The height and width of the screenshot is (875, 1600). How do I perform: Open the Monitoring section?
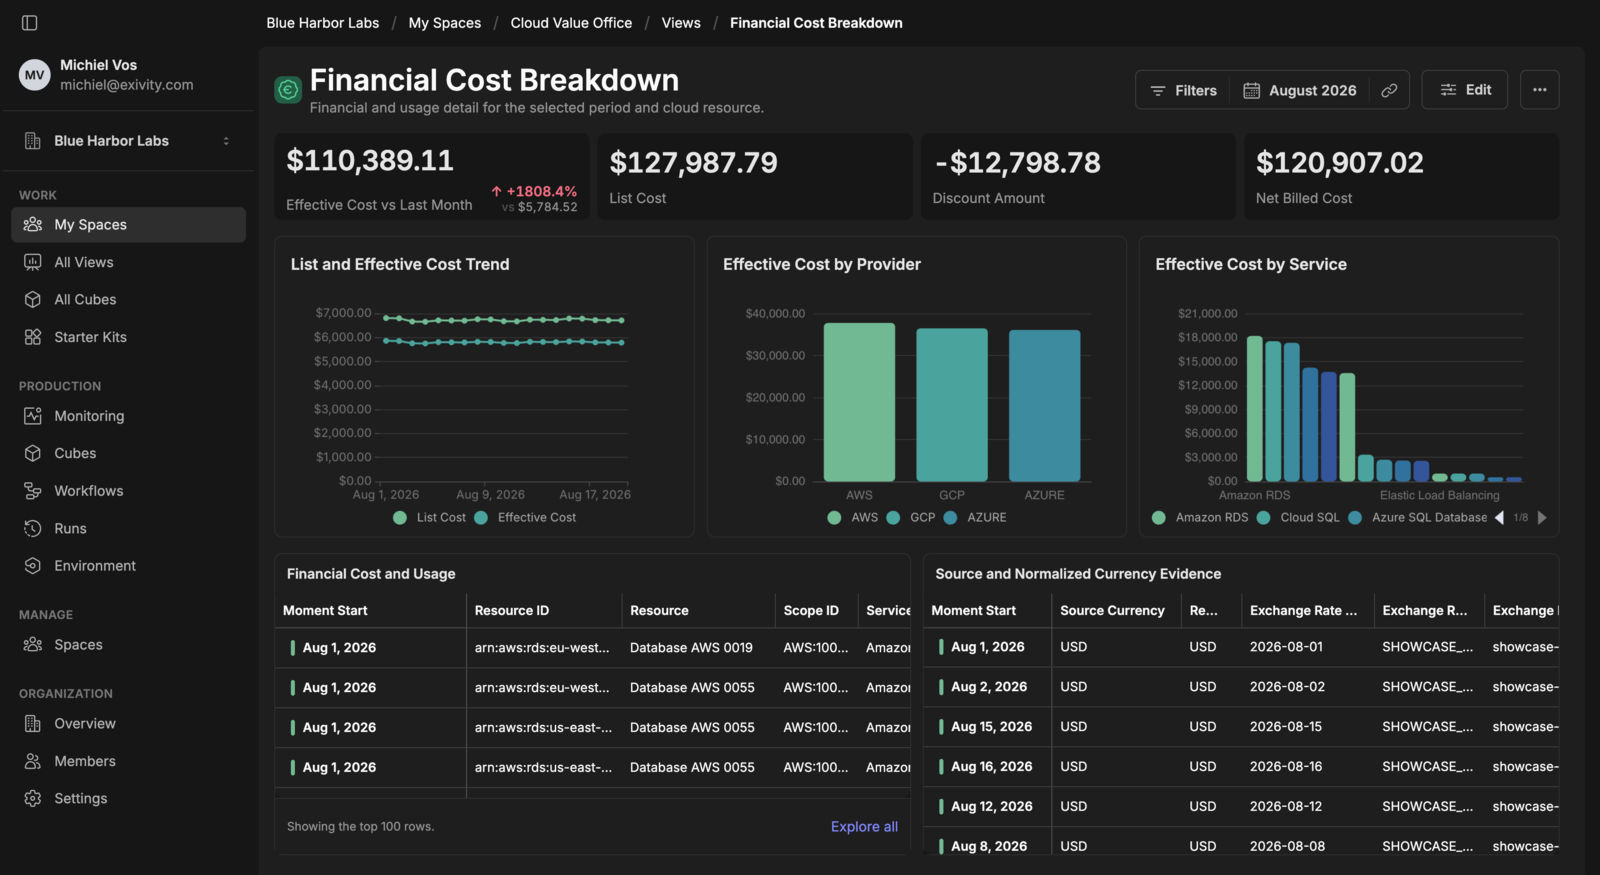tap(128, 416)
